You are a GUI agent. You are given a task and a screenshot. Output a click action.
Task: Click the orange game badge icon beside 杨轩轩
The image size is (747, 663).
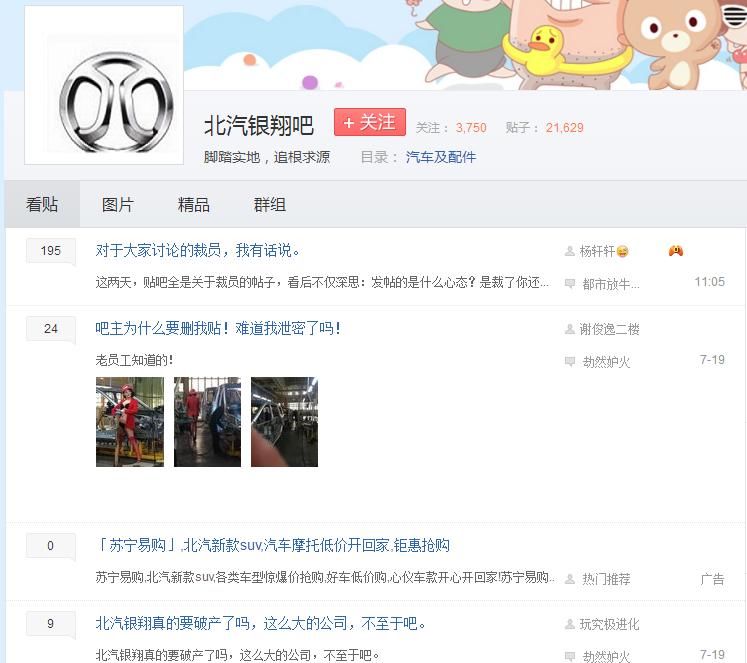[x=676, y=251]
